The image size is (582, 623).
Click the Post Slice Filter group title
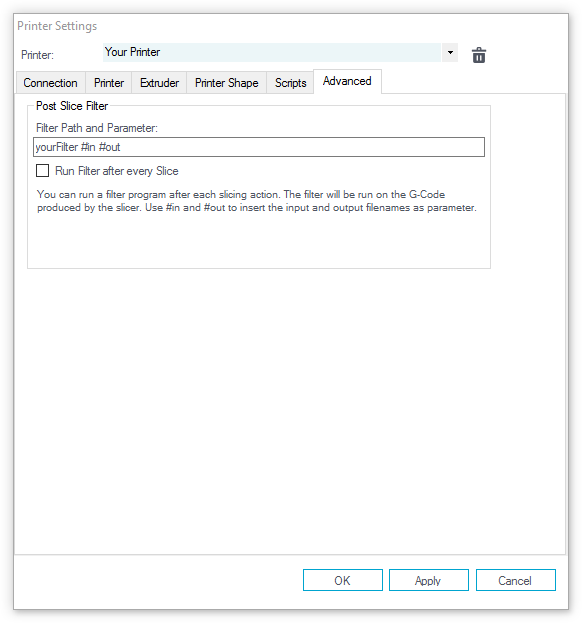click(x=72, y=106)
